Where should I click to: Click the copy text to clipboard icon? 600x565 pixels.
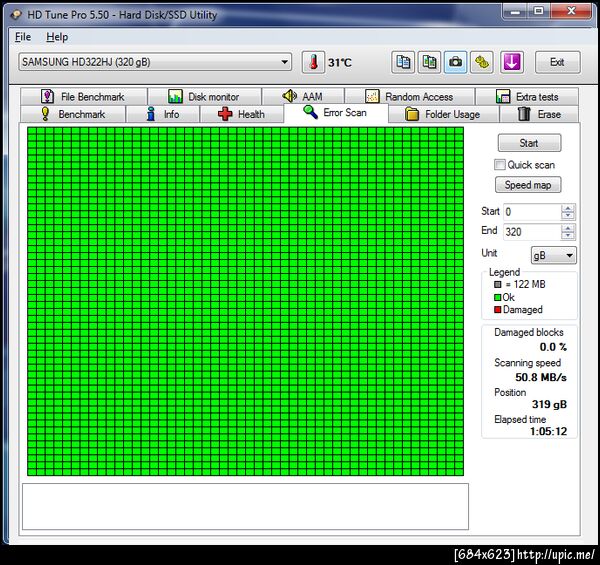(403, 62)
